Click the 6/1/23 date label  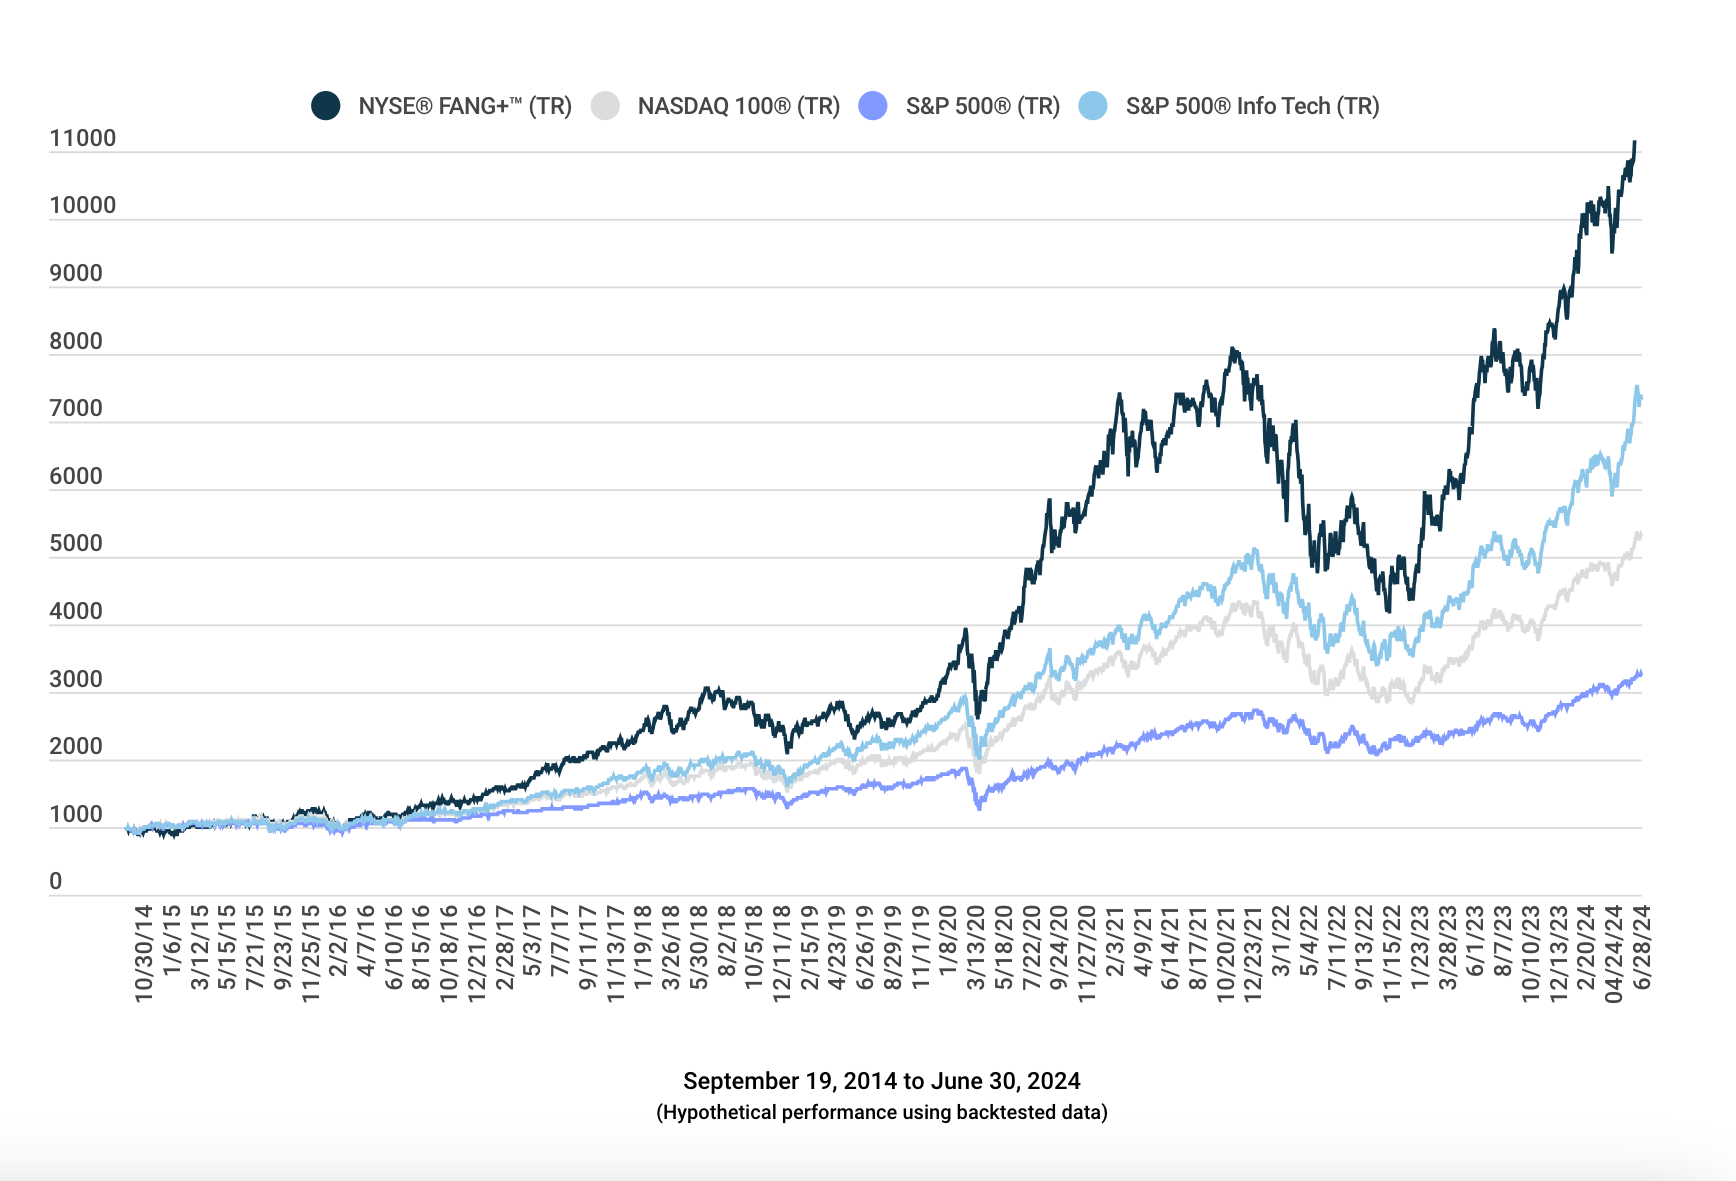pos(1475,941)
